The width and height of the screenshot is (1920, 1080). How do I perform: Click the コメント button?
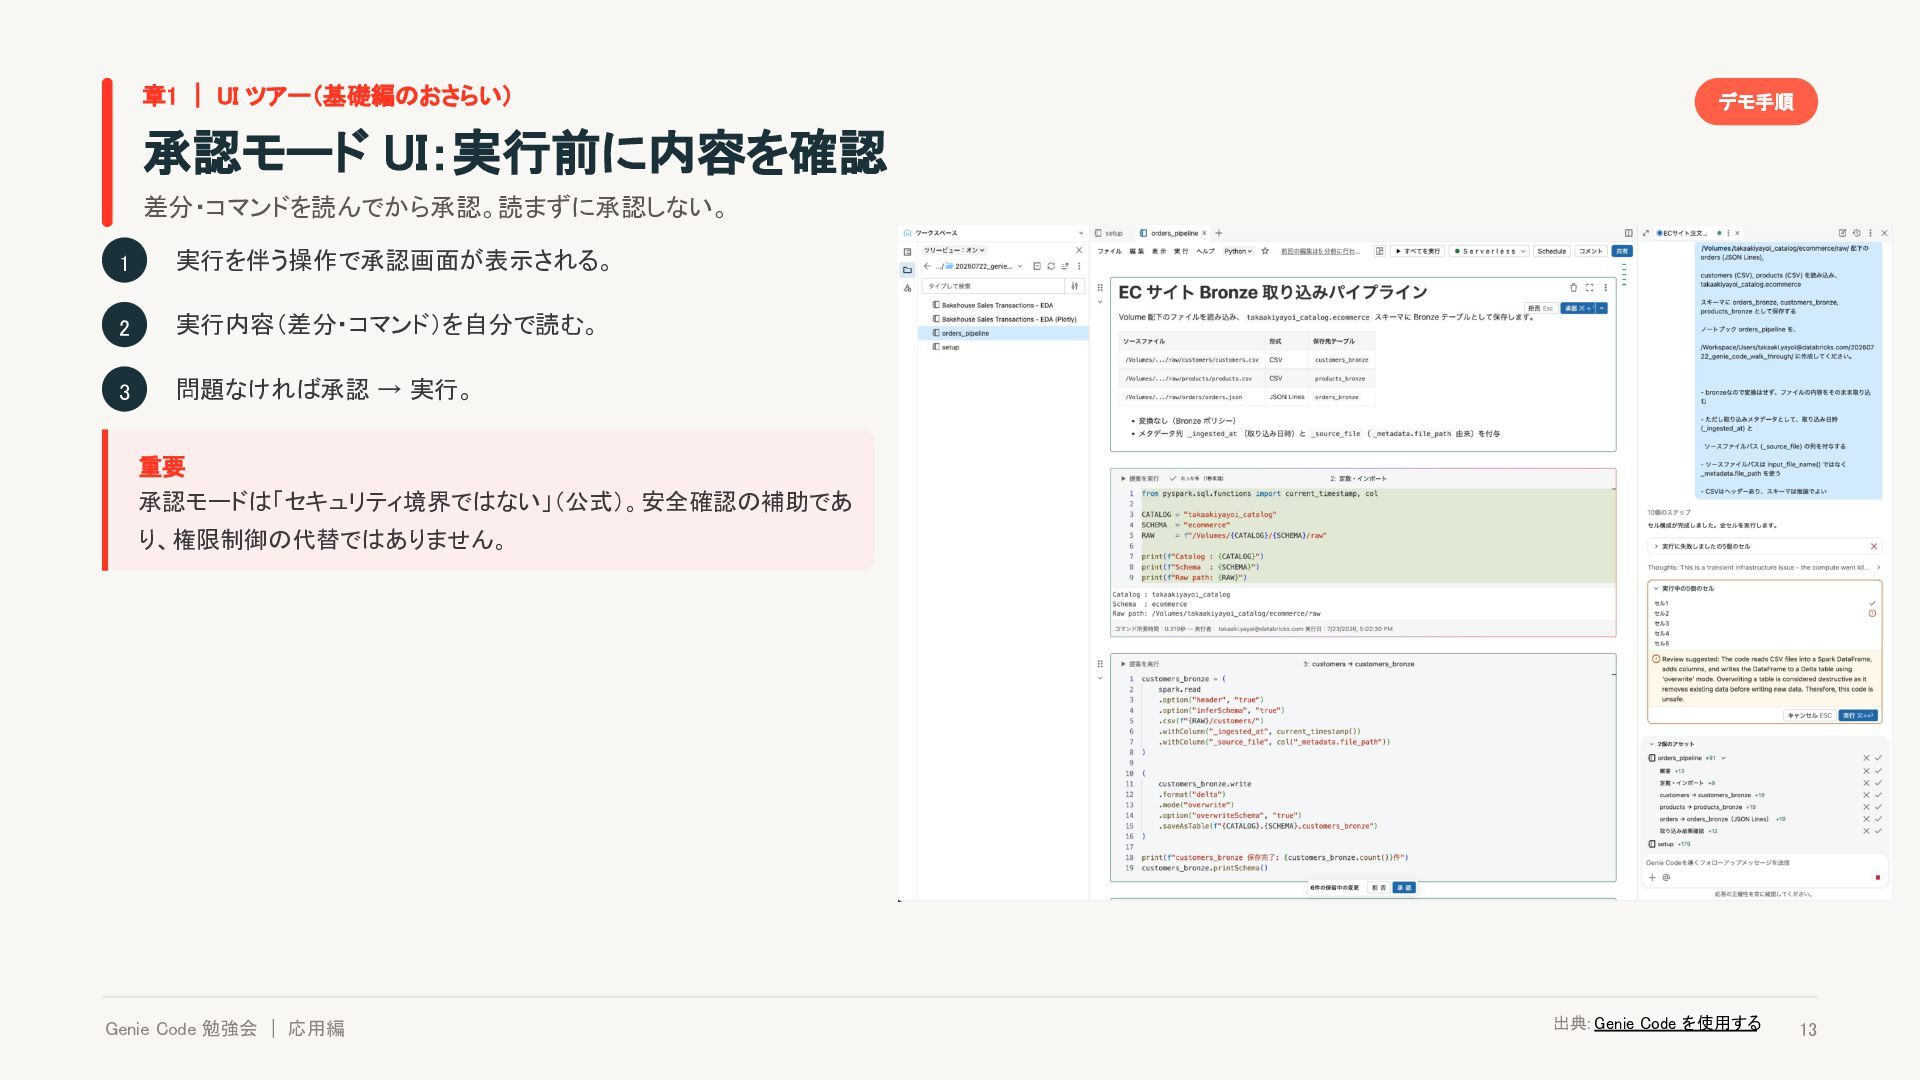1591,251
